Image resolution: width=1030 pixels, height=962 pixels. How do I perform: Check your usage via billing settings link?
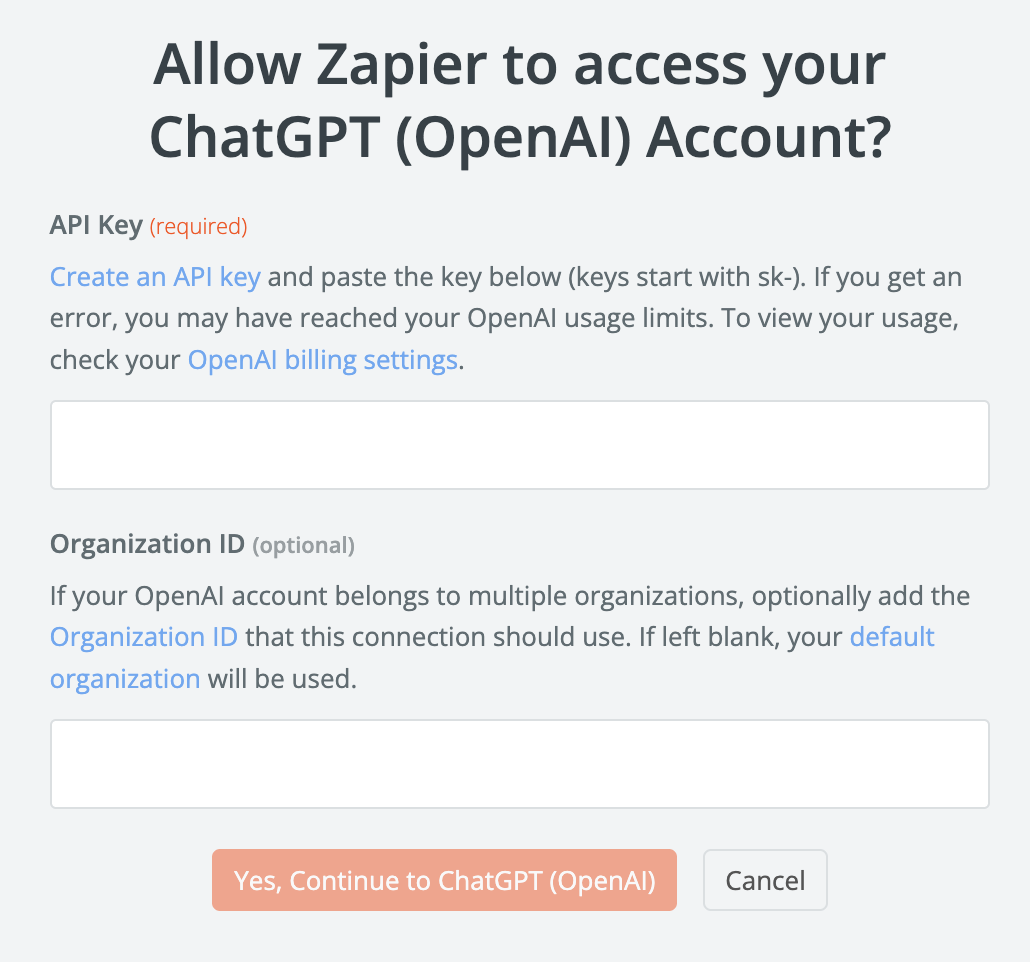point(322,359)
